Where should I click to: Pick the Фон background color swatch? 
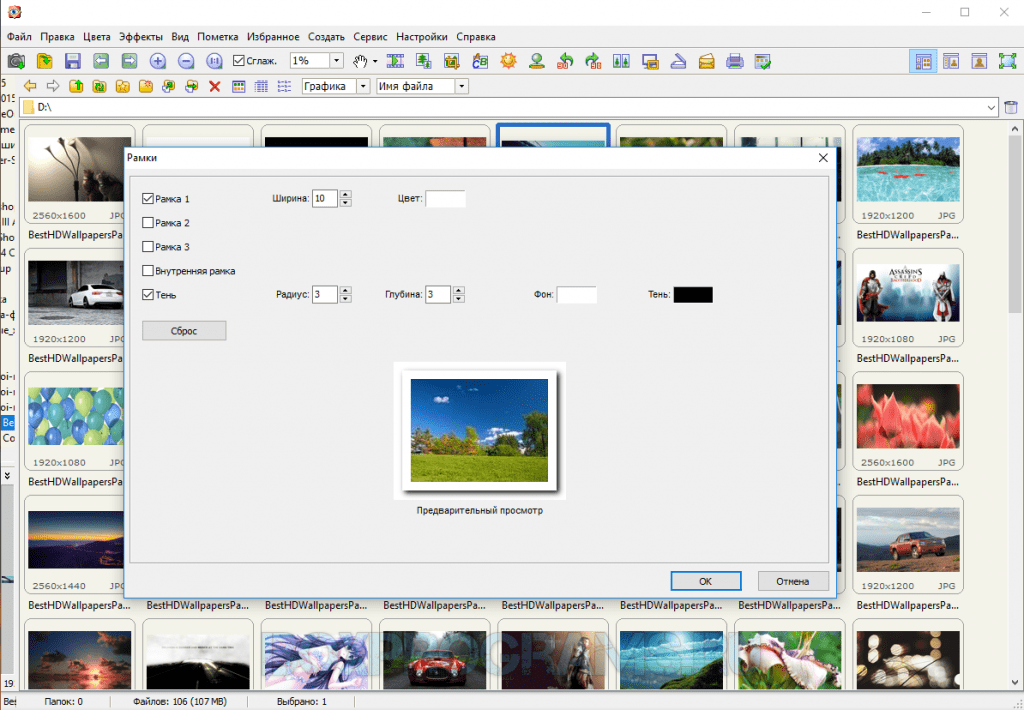[x=577, y=295]
